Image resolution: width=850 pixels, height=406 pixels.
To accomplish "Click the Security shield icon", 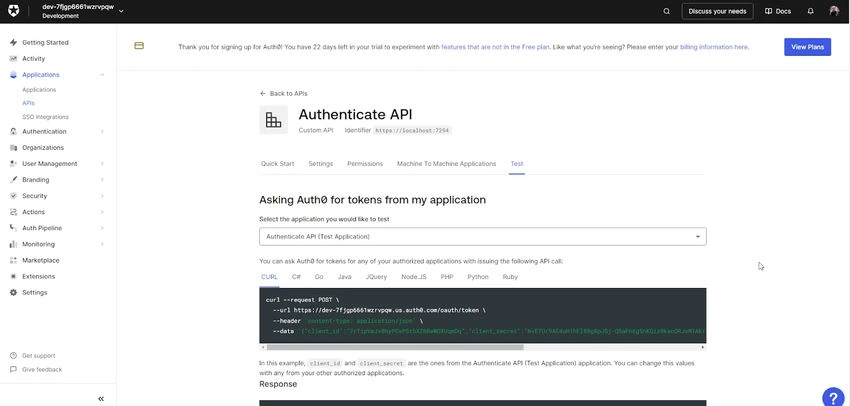I will [x=14, y=196].
